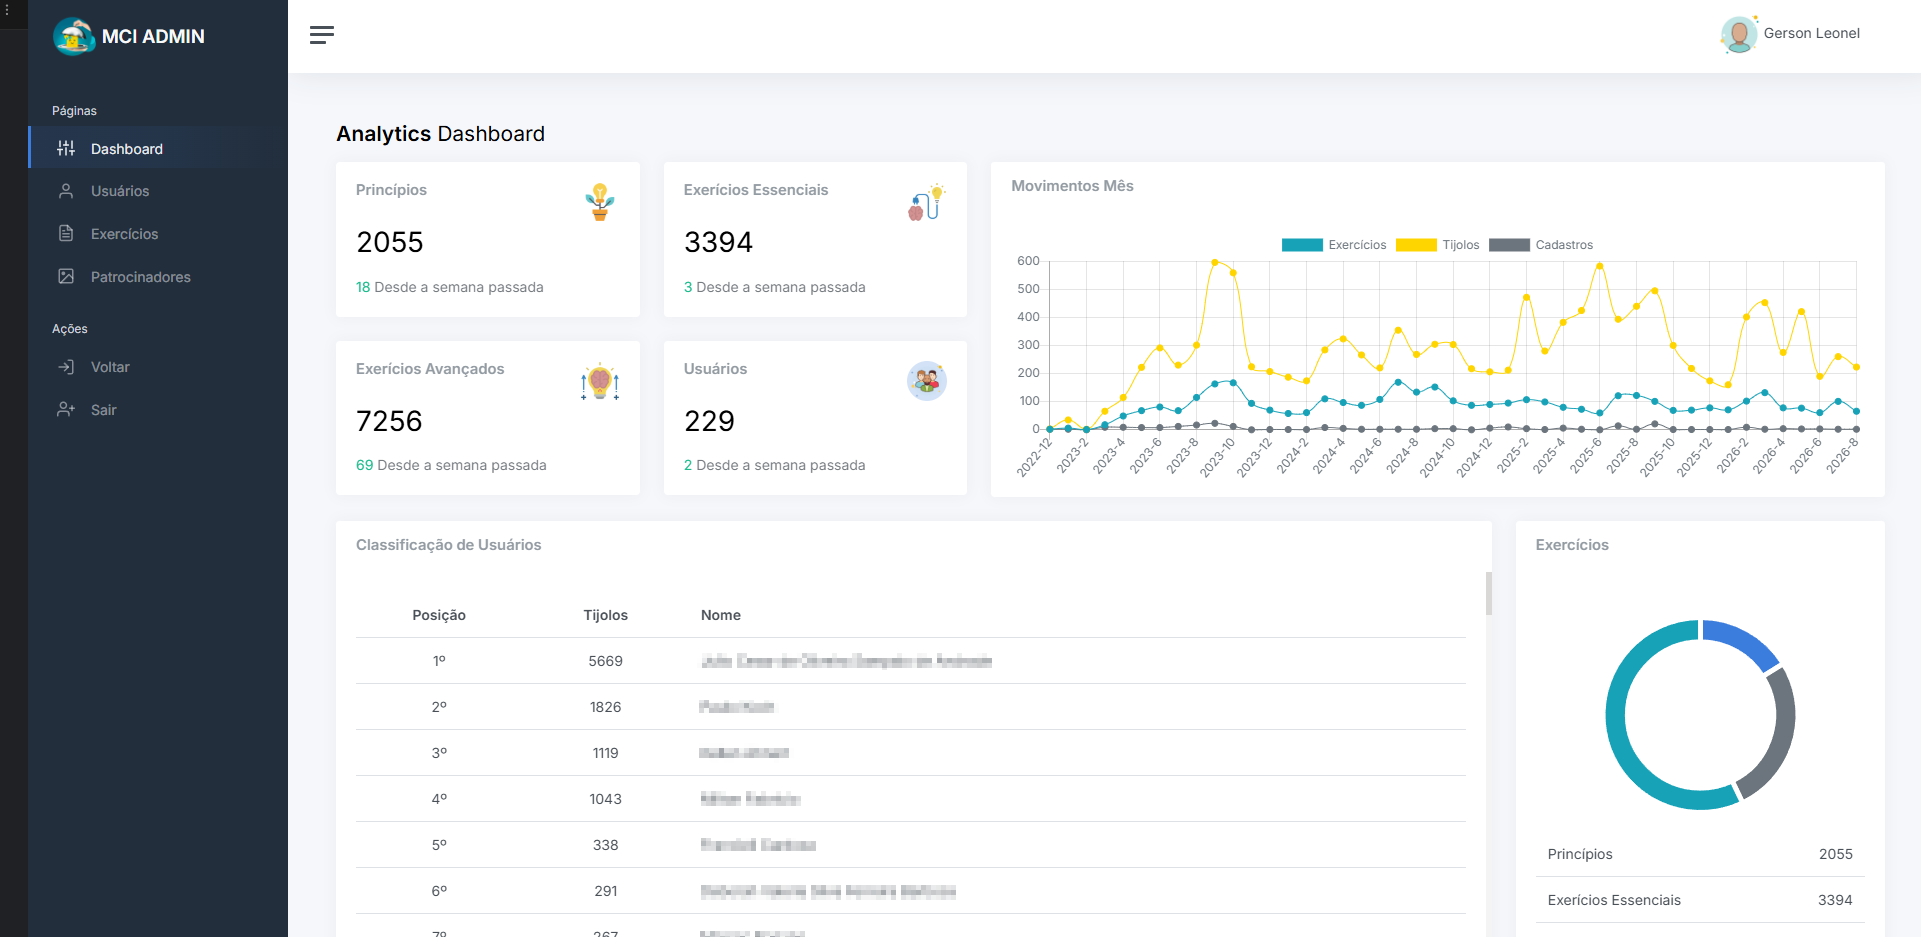Select the 1043 tijolos cell

(606, 799)
